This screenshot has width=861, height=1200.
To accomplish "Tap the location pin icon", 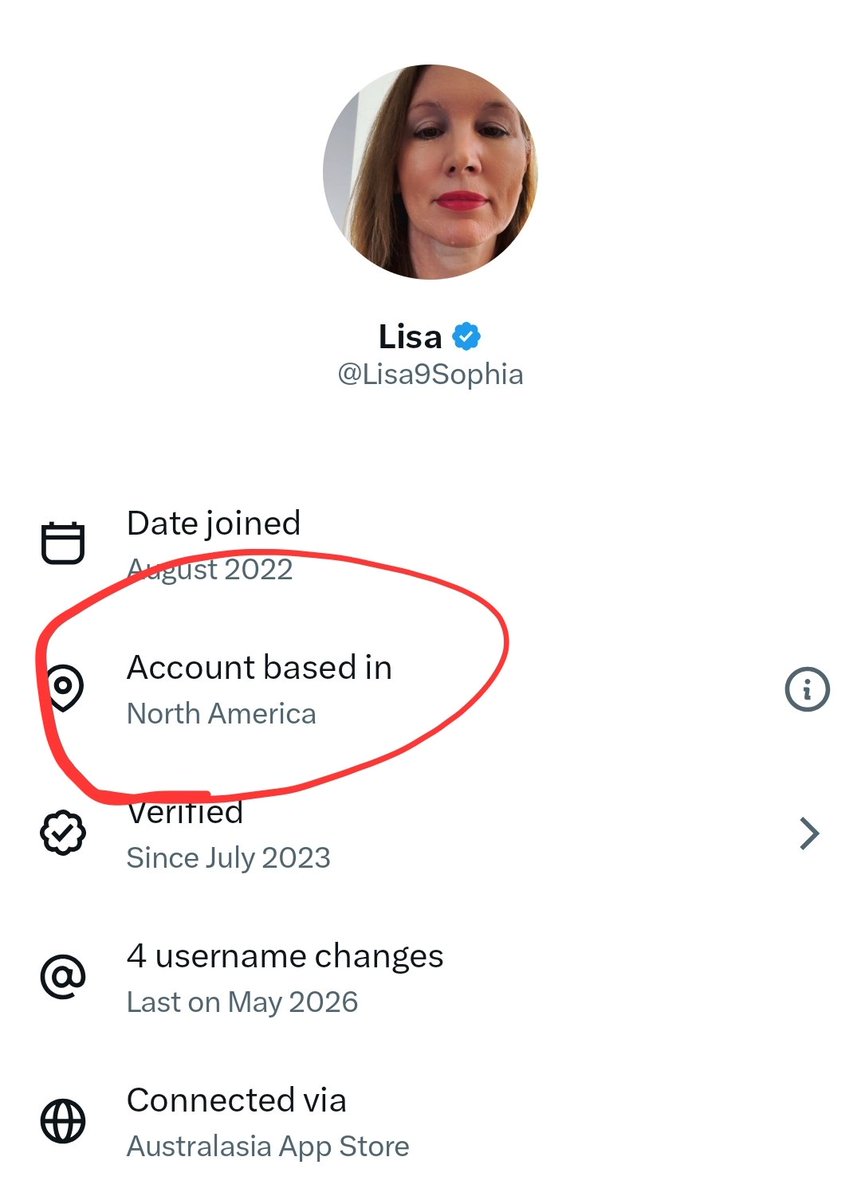I will coord(63,688).
